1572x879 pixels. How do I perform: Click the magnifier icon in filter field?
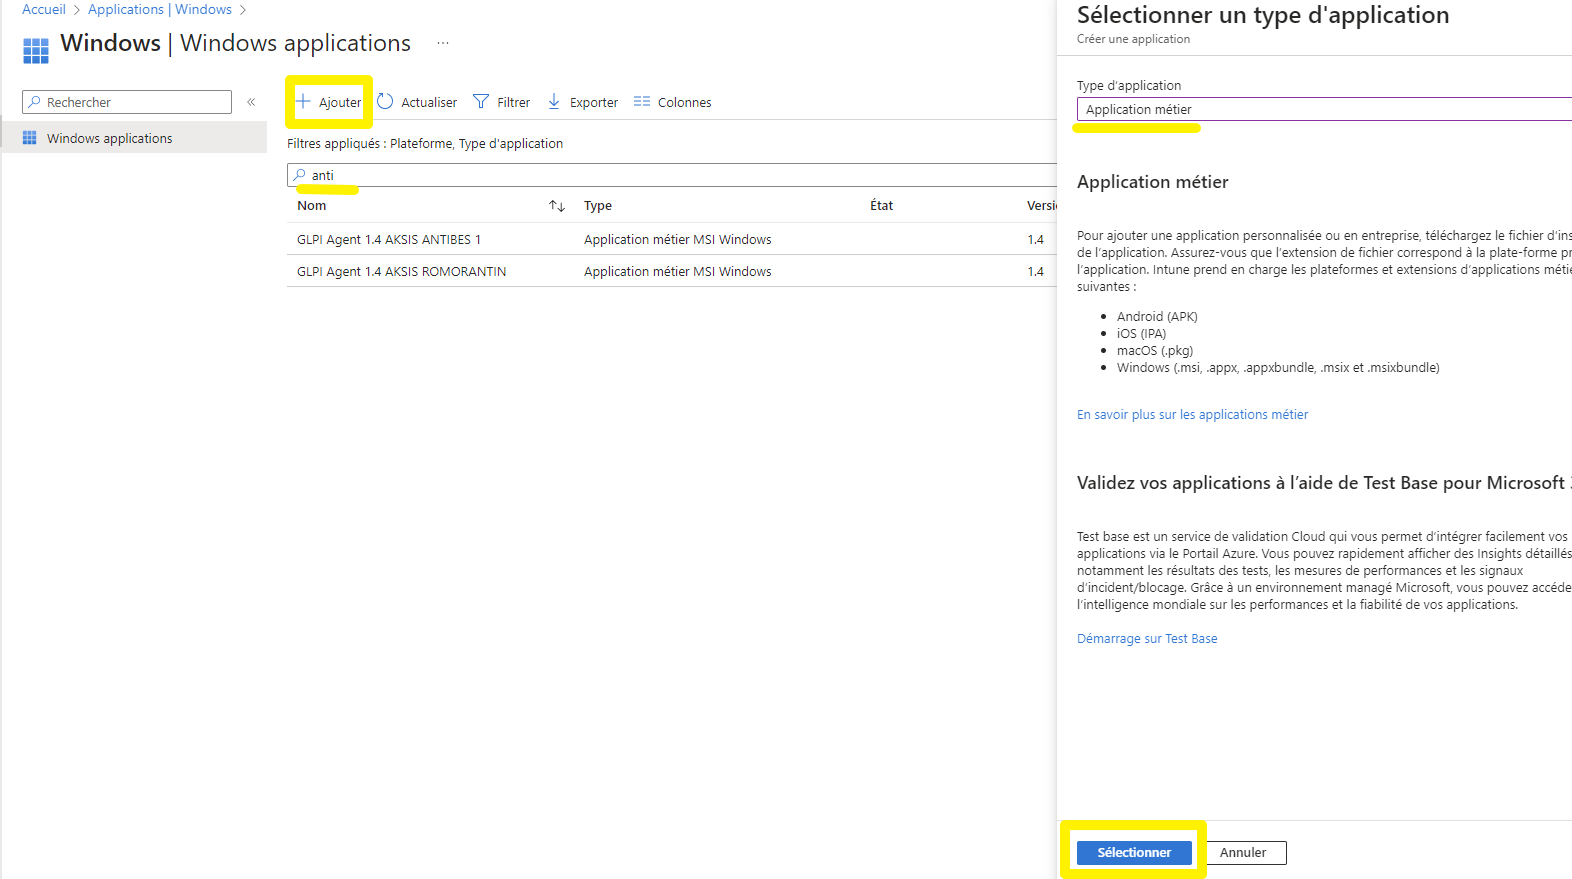click(x=299, y=175)
